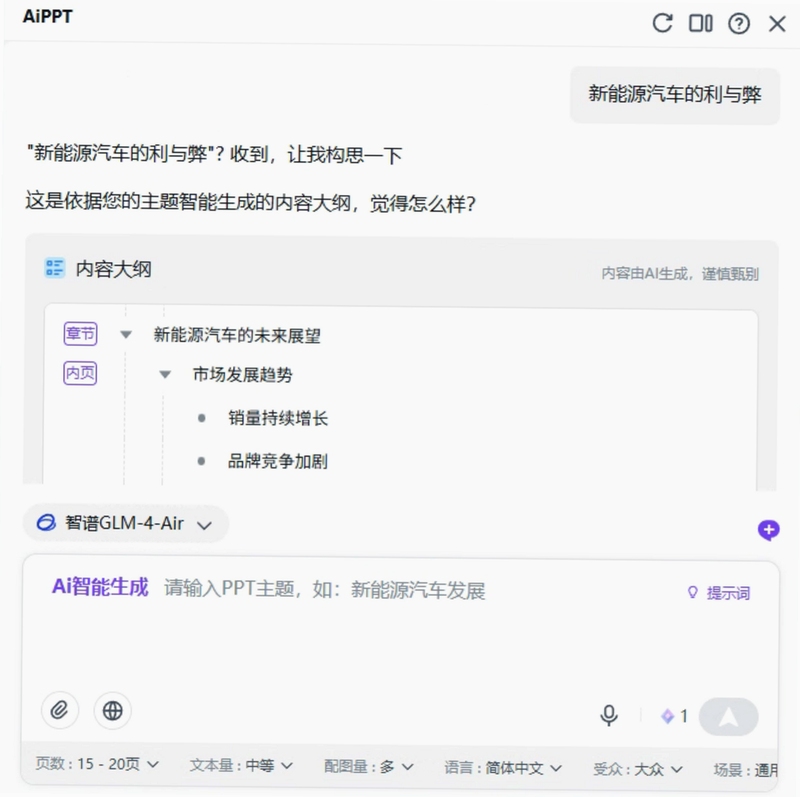This screenshot has width=800, height=797.
Task: Open the 场景 通用 dropdown
Action: pyautogui.click(x=746, y=769)
